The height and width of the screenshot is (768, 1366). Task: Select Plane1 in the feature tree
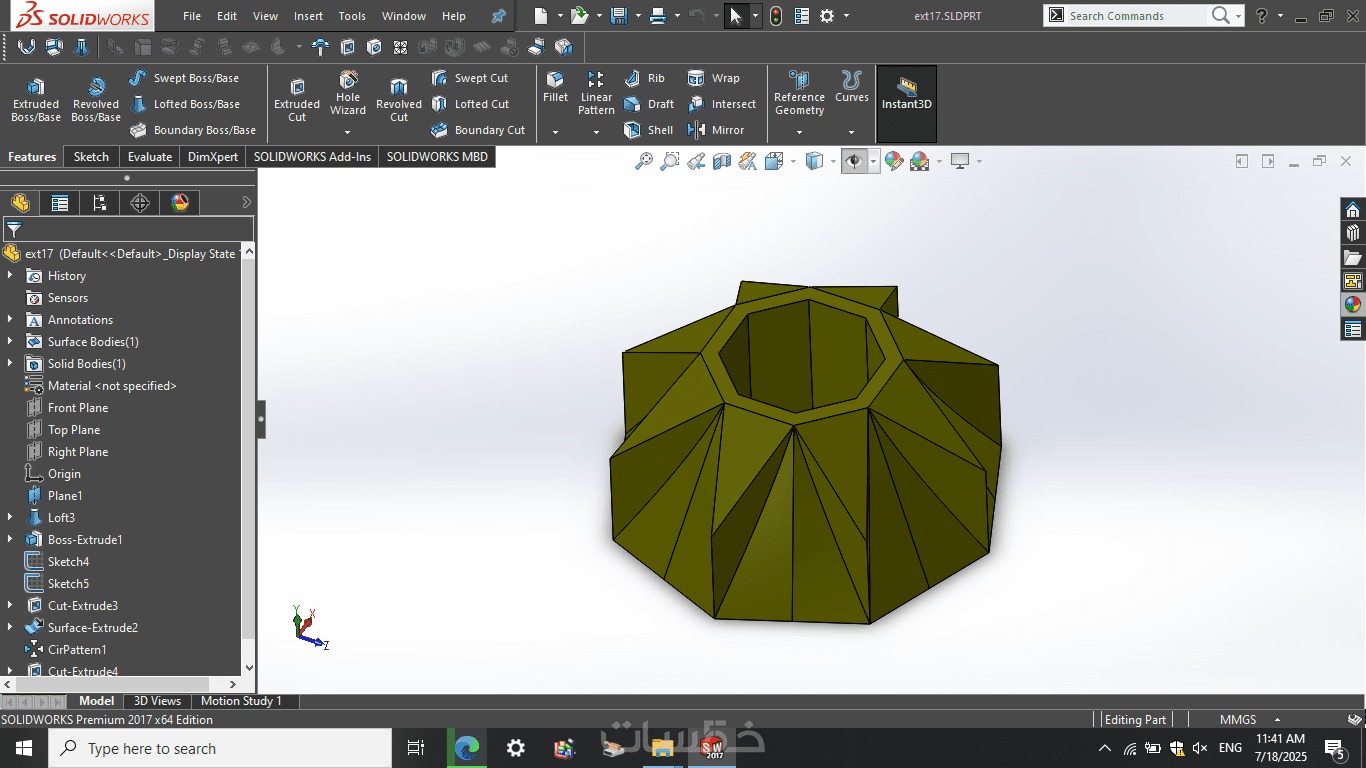[65, 496]
